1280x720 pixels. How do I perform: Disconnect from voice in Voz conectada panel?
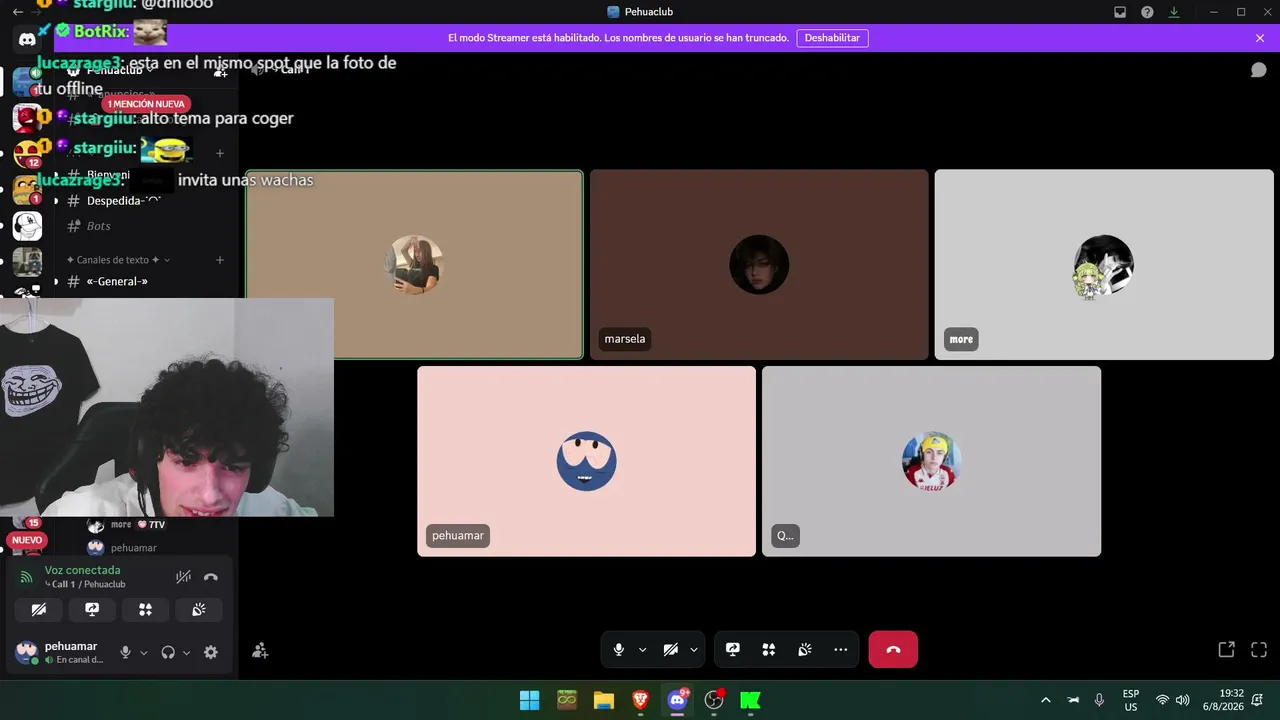(211, 577)
